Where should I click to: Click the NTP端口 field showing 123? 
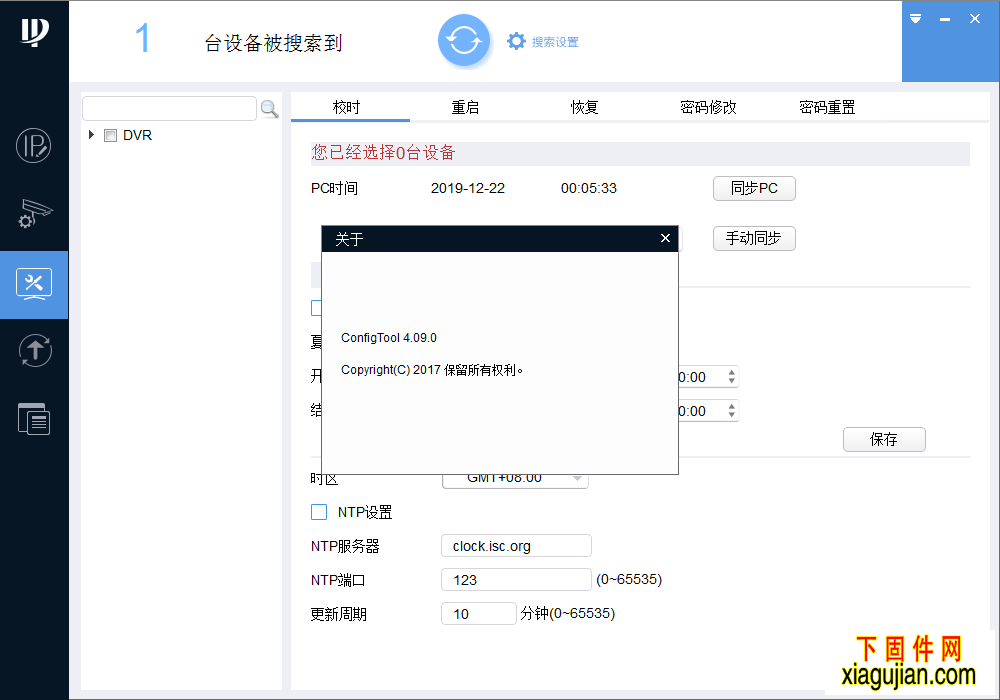pyautogui.click(x=516, y=580)
